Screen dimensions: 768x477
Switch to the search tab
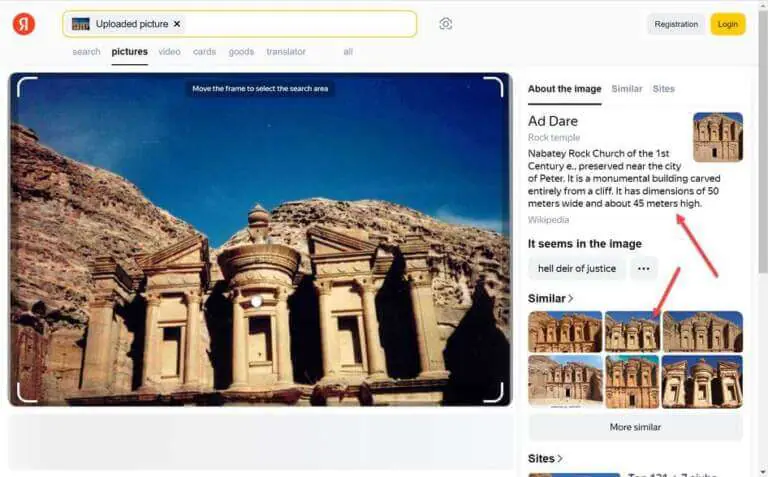[86, 51]
